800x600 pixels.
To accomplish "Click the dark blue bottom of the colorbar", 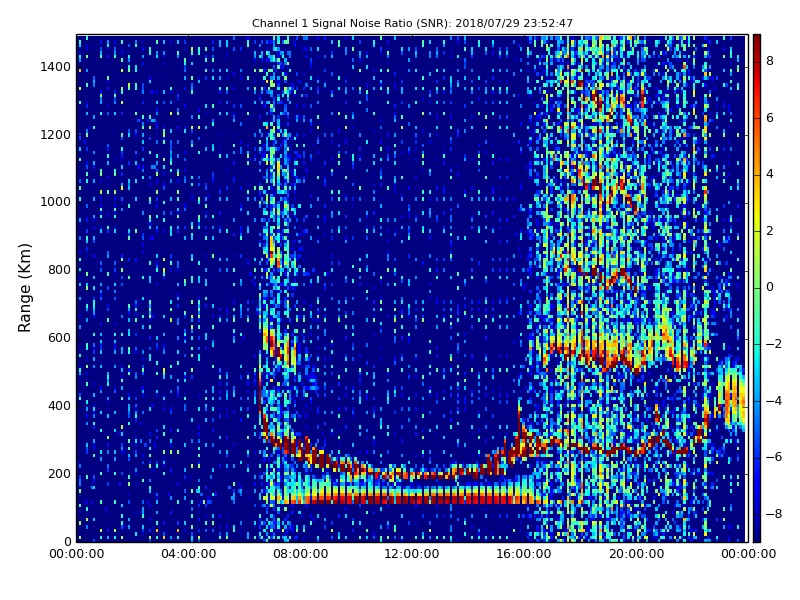I will coord(757,536).
